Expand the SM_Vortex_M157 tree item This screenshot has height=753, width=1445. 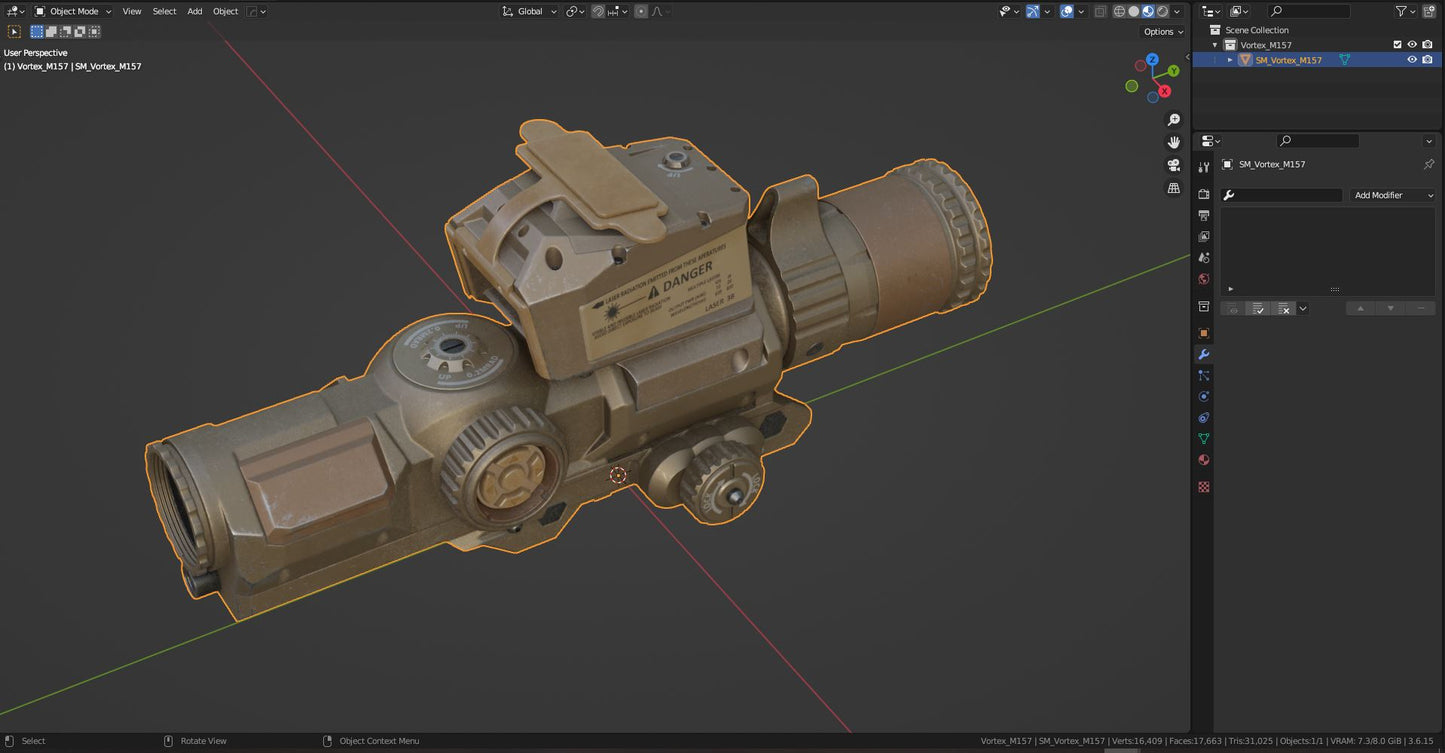(1230, 60)
